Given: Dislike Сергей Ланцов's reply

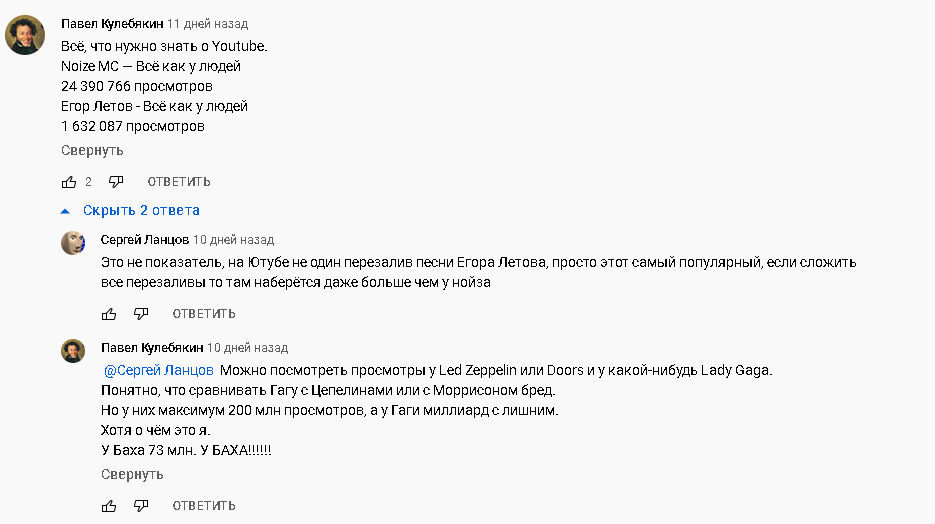Looking at the screenshot, I should 141,314.
